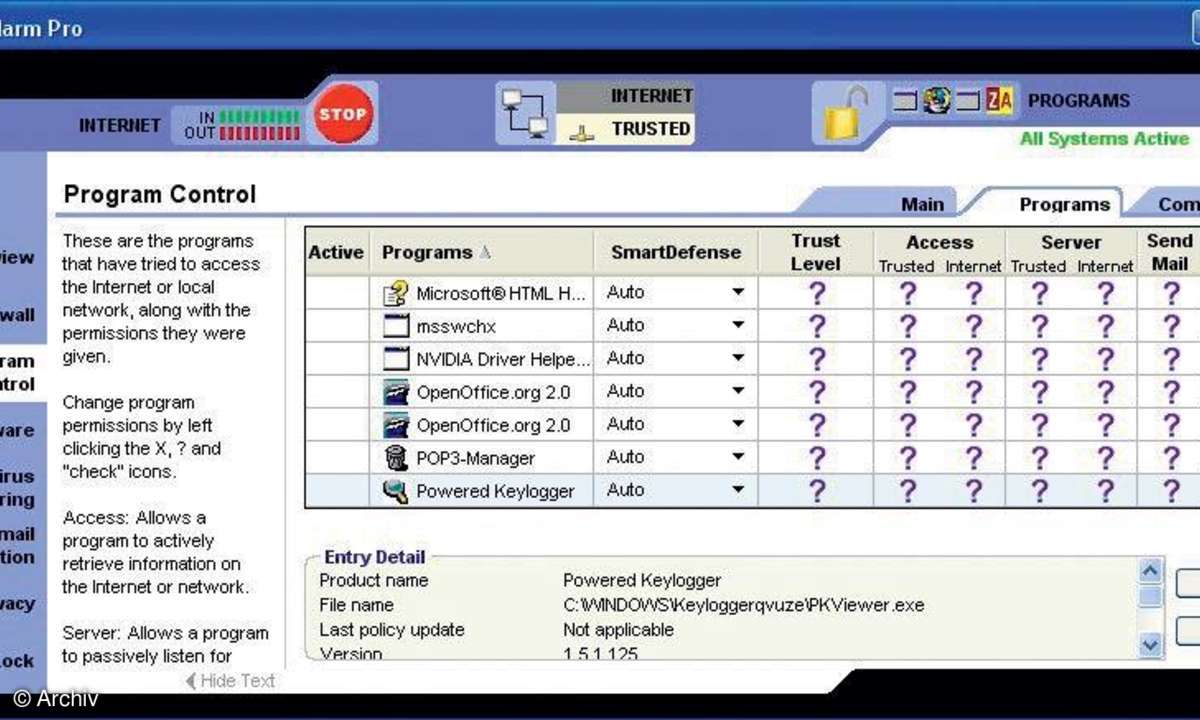The image size is (1200, 720).
Task: Click the globe browser icon in Programs area
Action: [x=937, y=100]
